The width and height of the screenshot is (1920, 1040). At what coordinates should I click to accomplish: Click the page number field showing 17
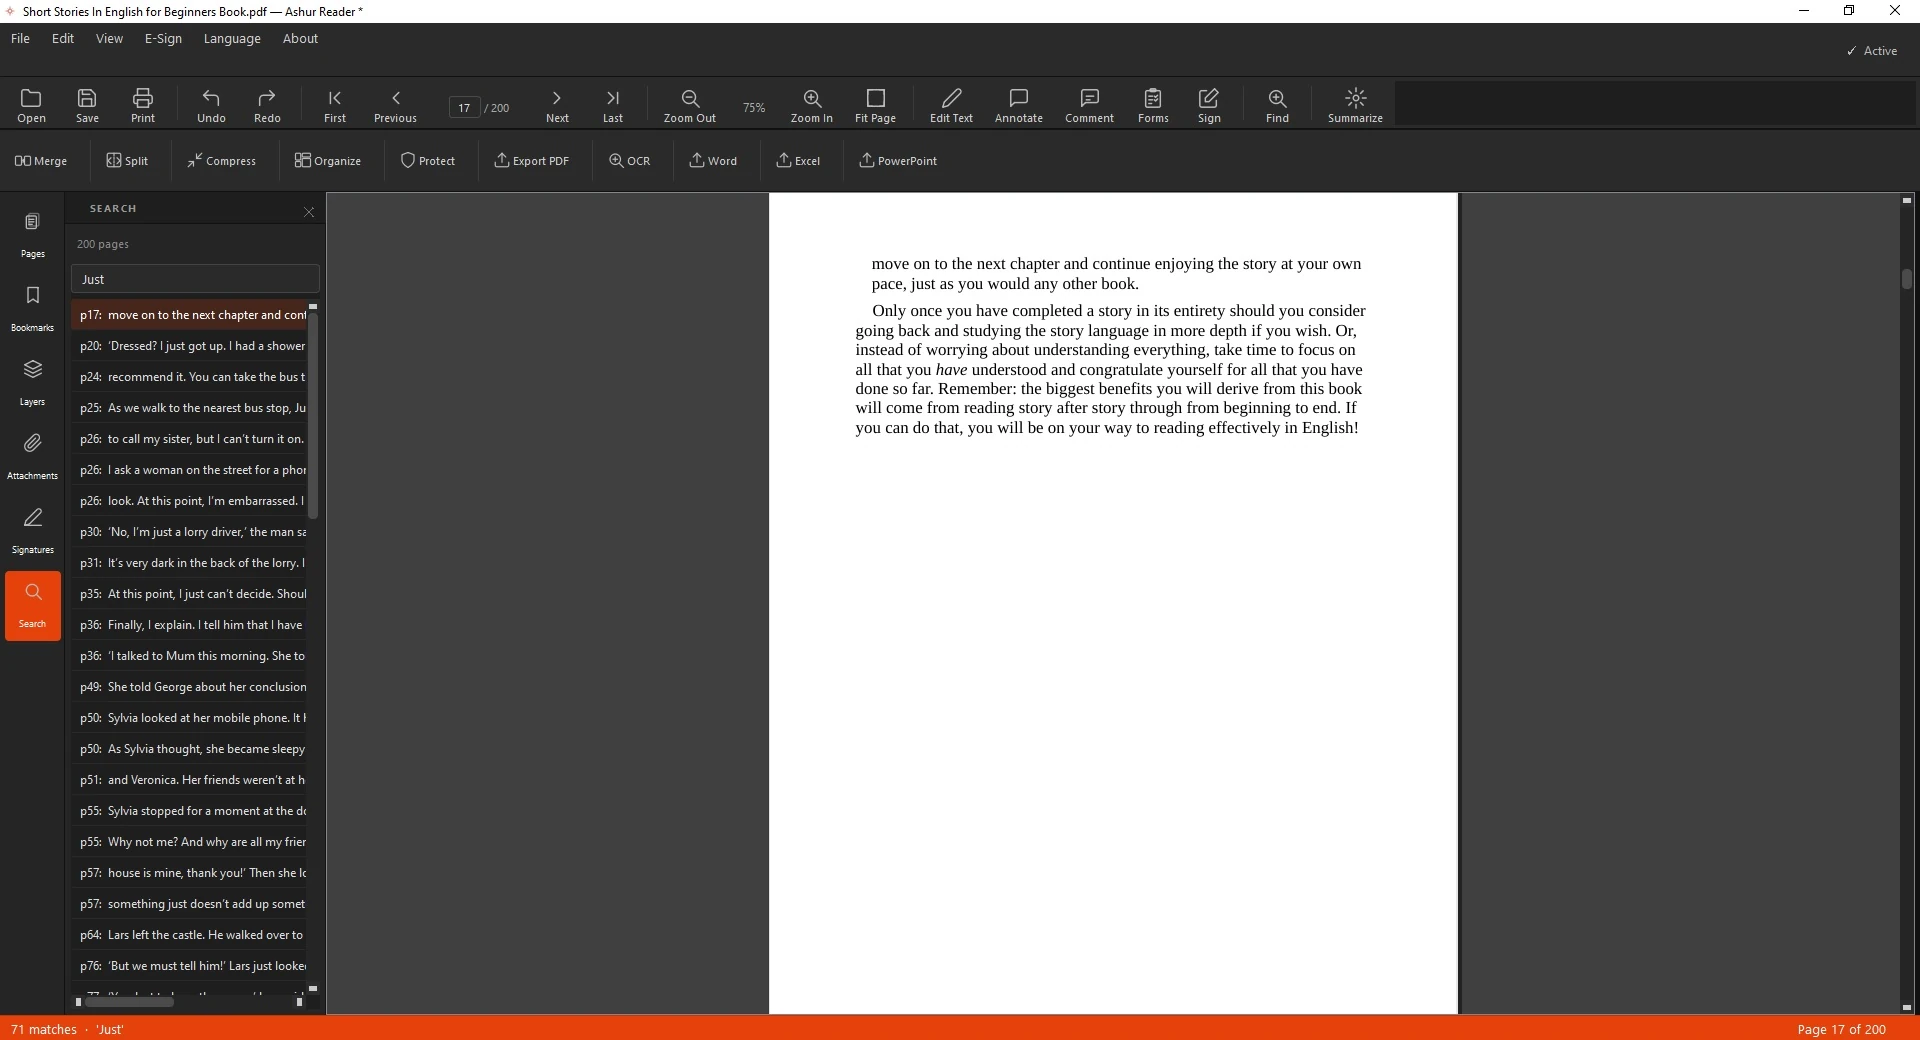pyautogui.click(x=464, y=107)
